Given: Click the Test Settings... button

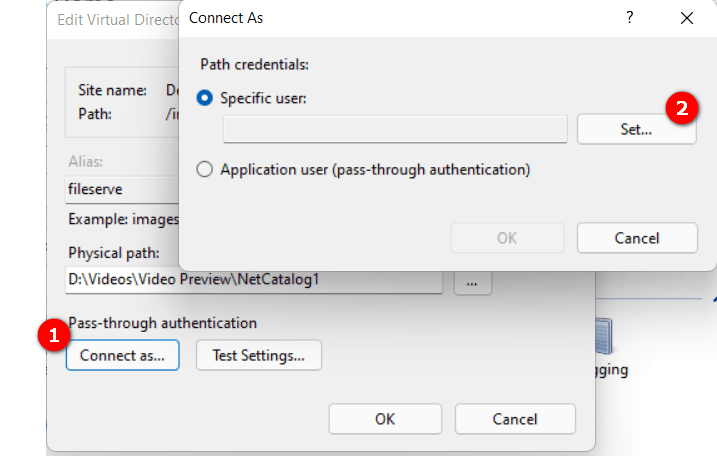Looking at the screenshot, I should (259, 354).
